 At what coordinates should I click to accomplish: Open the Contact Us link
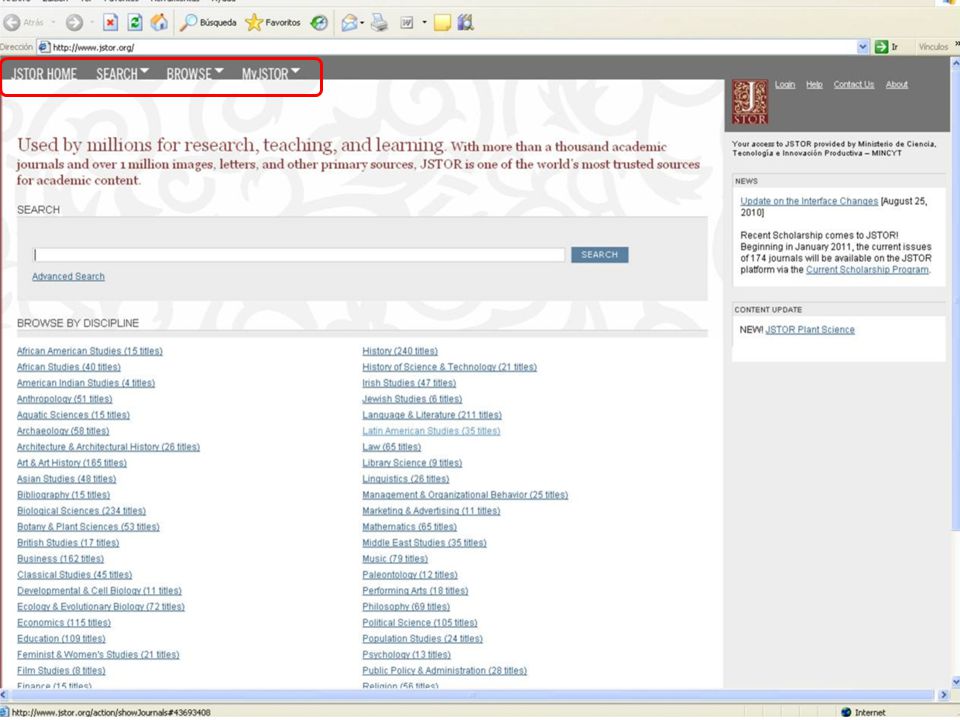(x=853, y=84)
